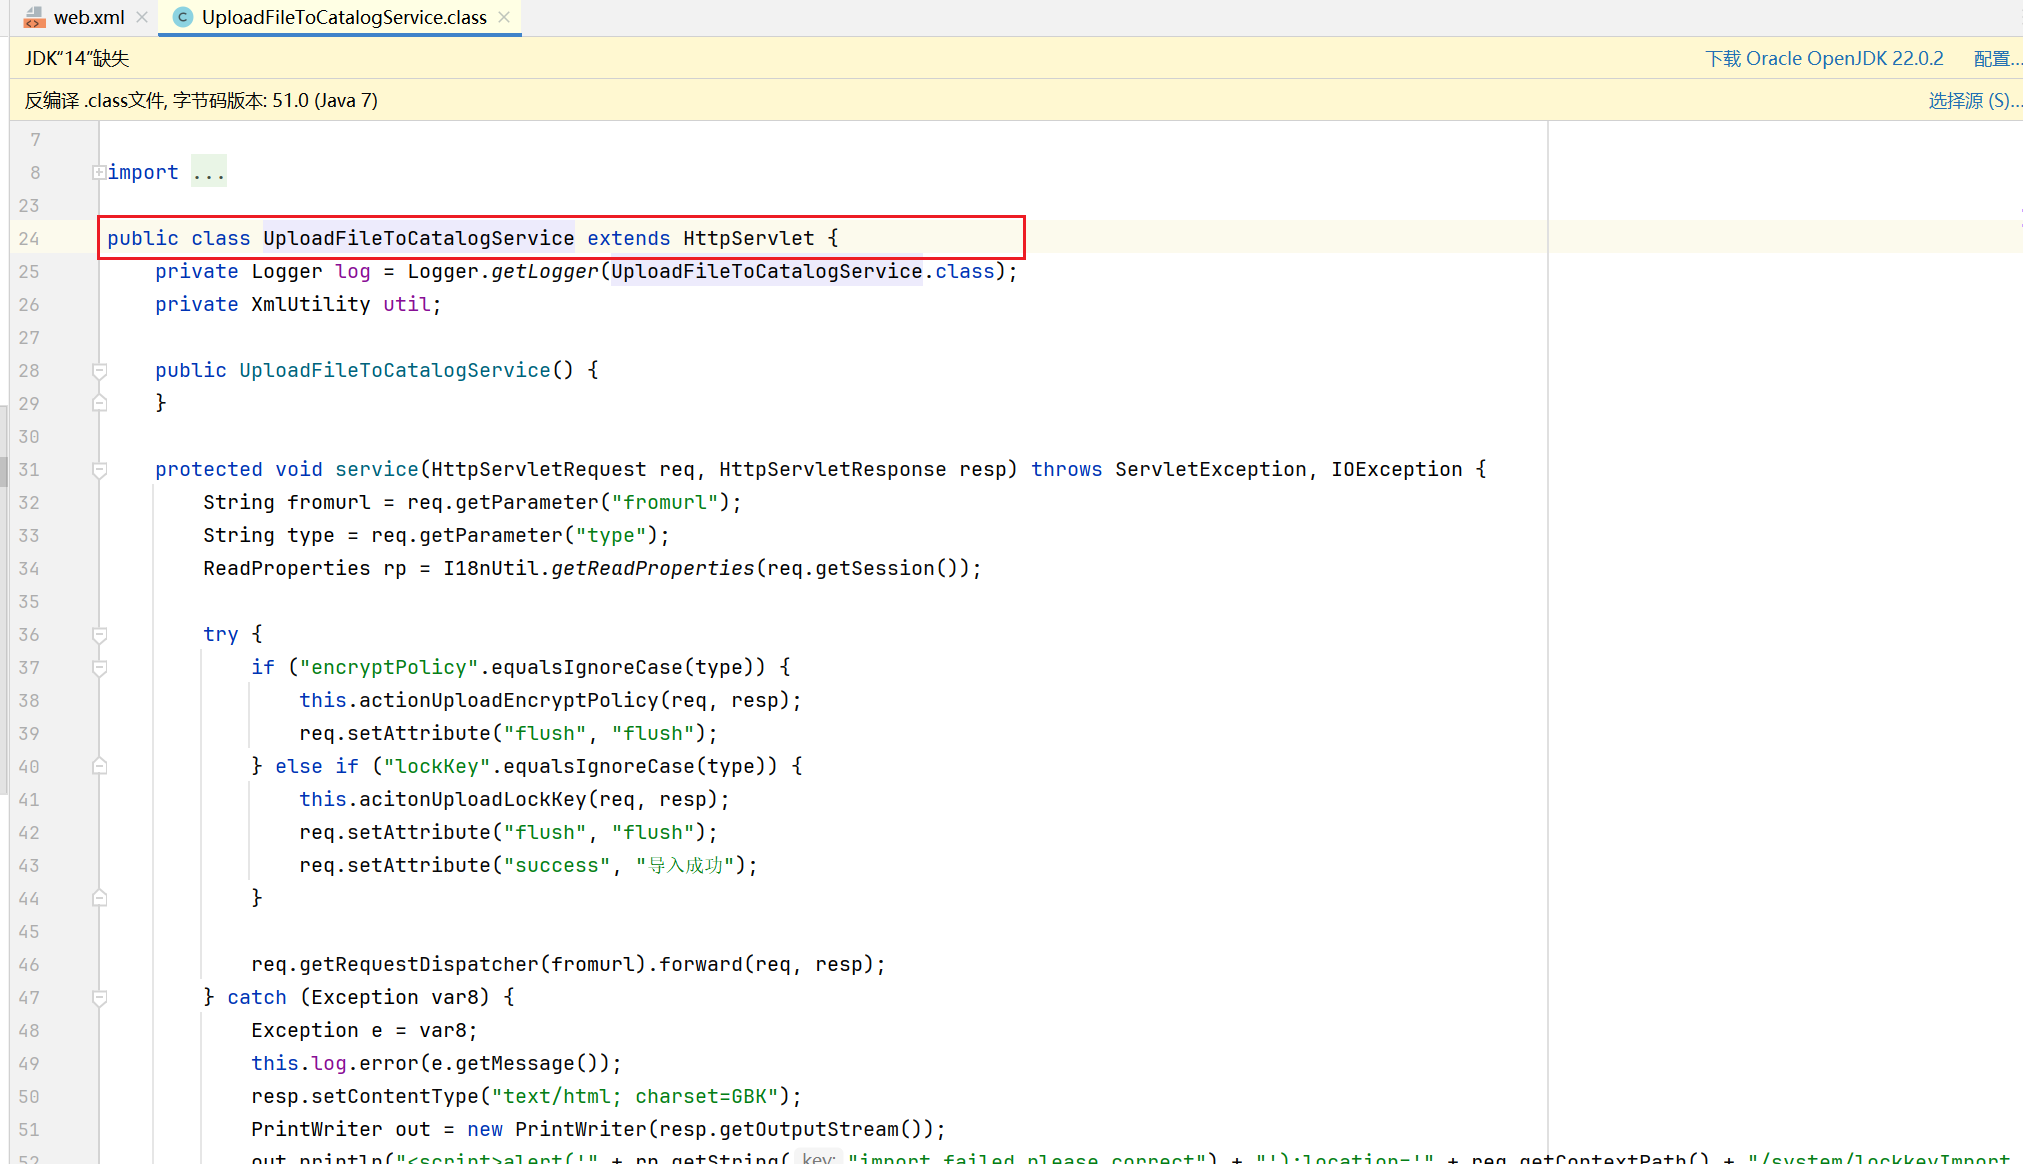Collapse the constructor at line 28
Viewport: 2023px width, 1164px height.
coord(99,371)
